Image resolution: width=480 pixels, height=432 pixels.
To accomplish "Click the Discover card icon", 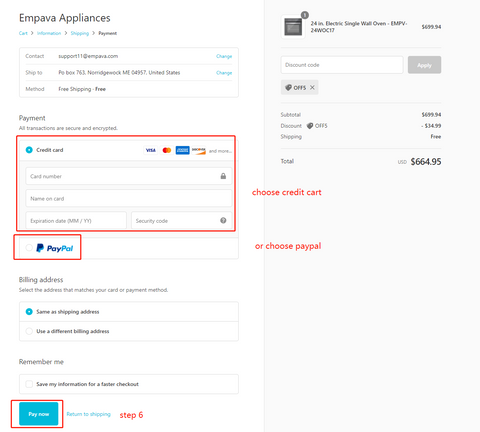I will click(x=199, y=150).
